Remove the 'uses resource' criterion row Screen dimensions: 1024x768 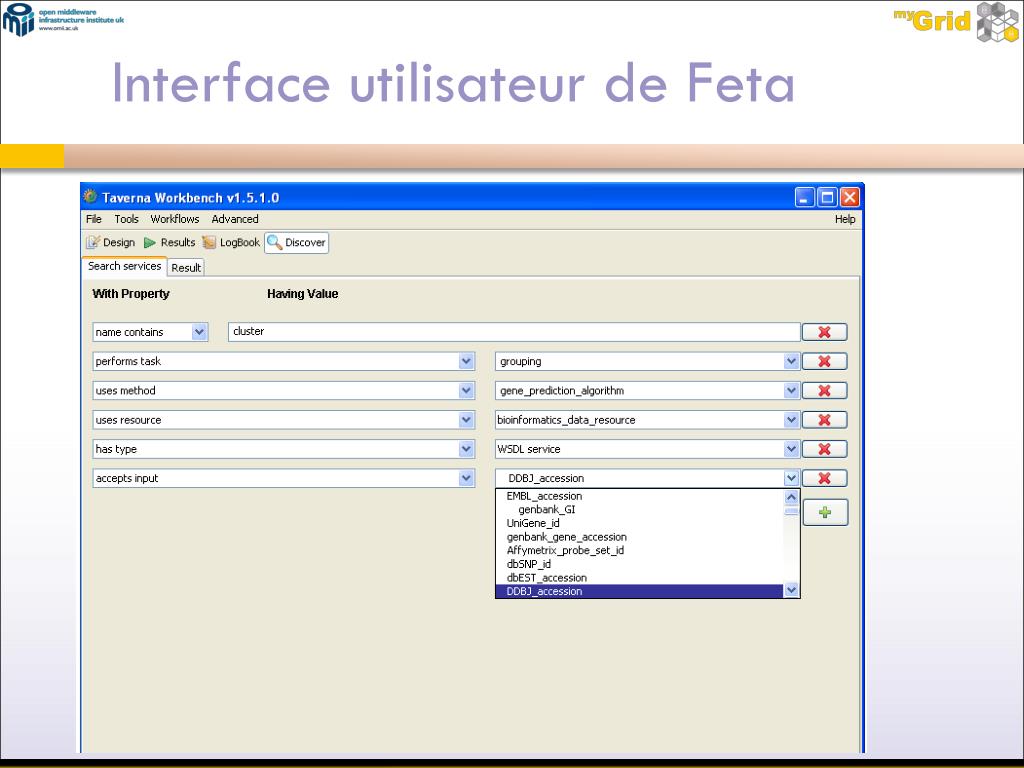(x=824, y=420)
